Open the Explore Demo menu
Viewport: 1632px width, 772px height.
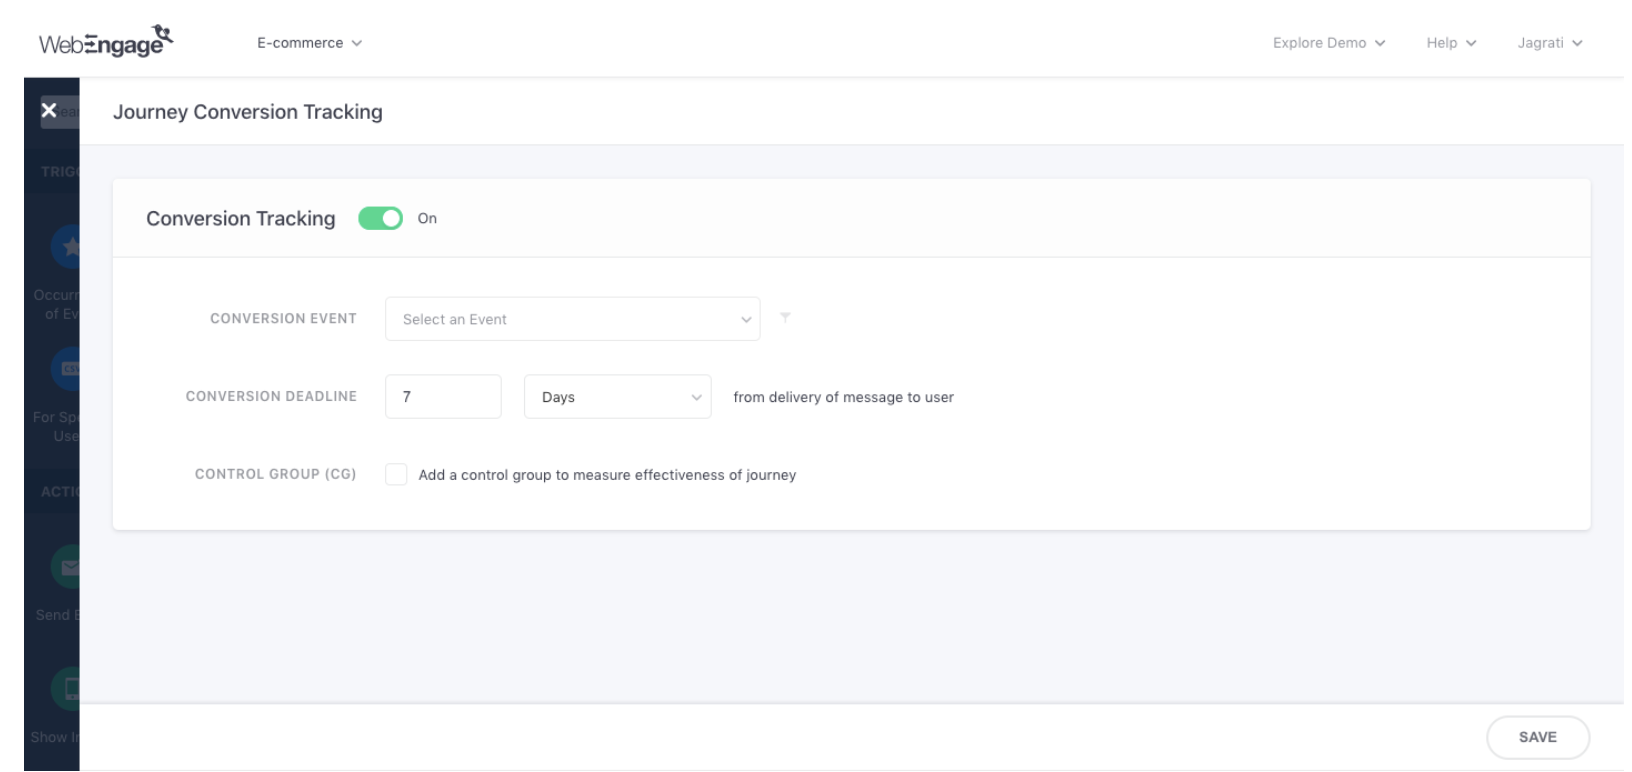coord(1328,43)
